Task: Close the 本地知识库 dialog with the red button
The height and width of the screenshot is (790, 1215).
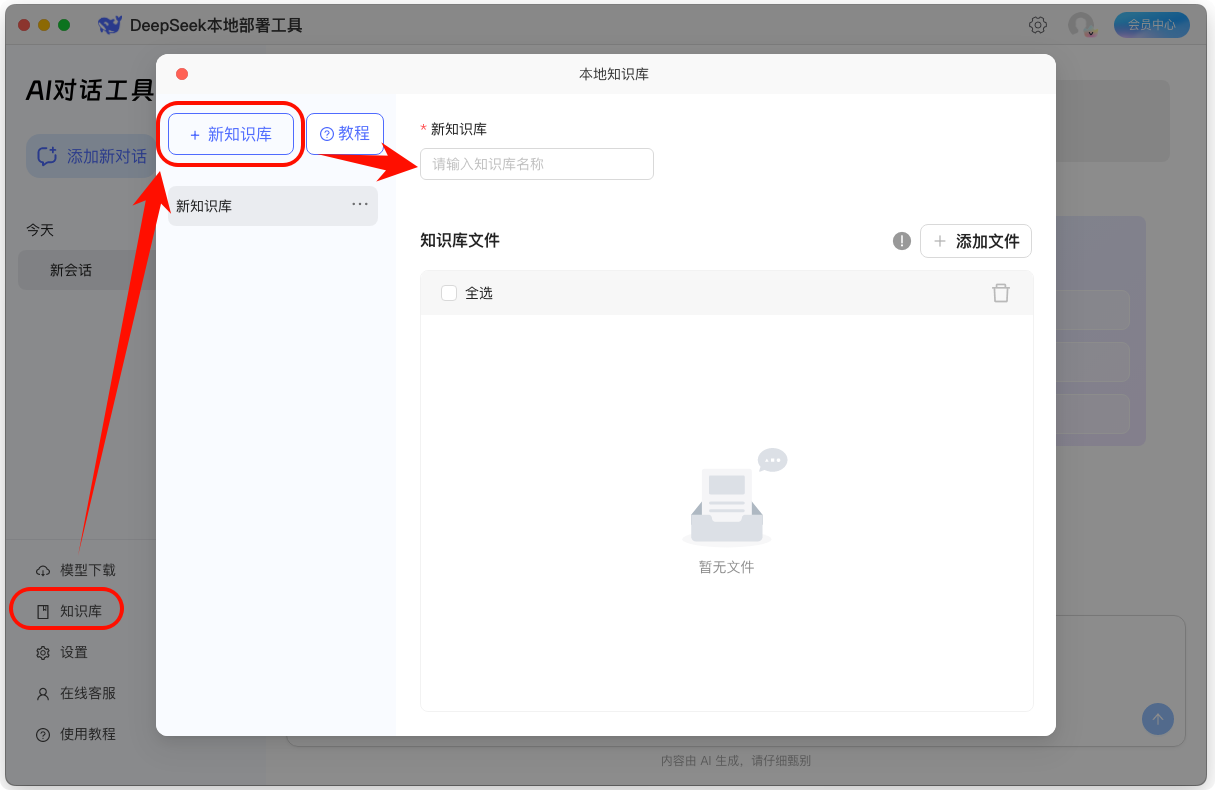Action: [182, 74]
